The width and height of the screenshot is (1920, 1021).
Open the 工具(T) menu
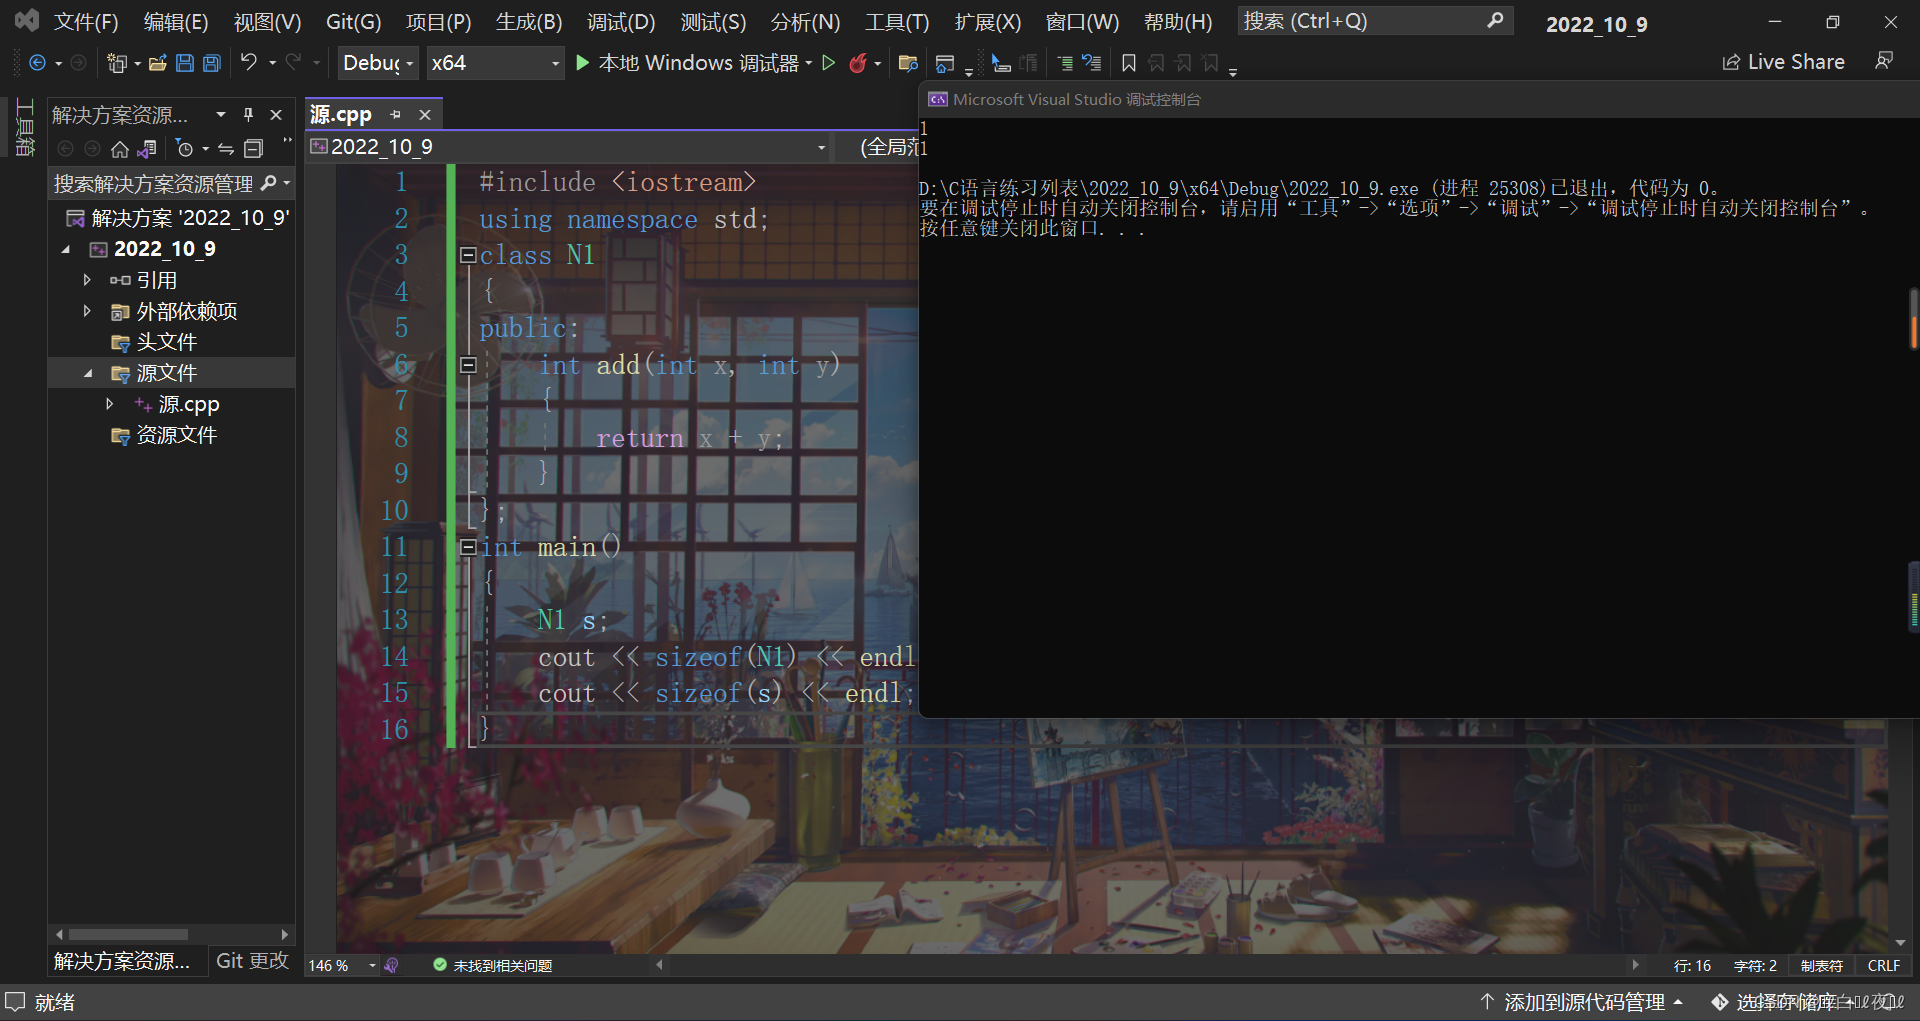coord(897,22)
